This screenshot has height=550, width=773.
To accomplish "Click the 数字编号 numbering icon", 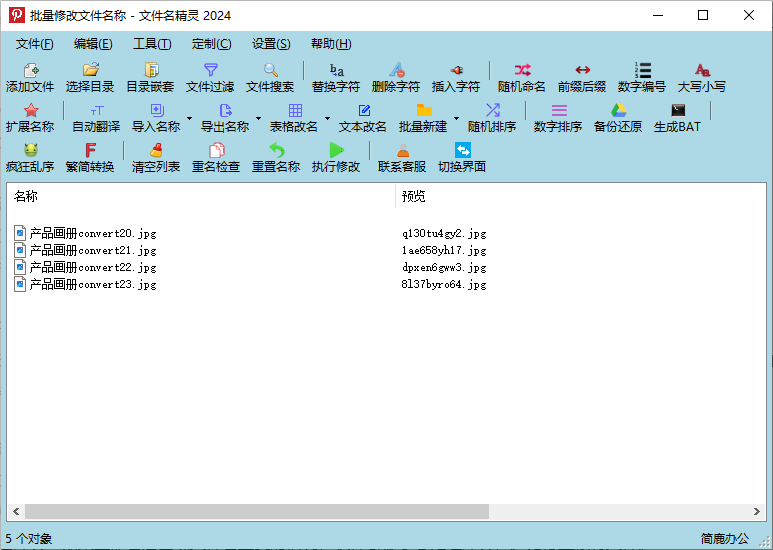I will [x=642, y=77].
